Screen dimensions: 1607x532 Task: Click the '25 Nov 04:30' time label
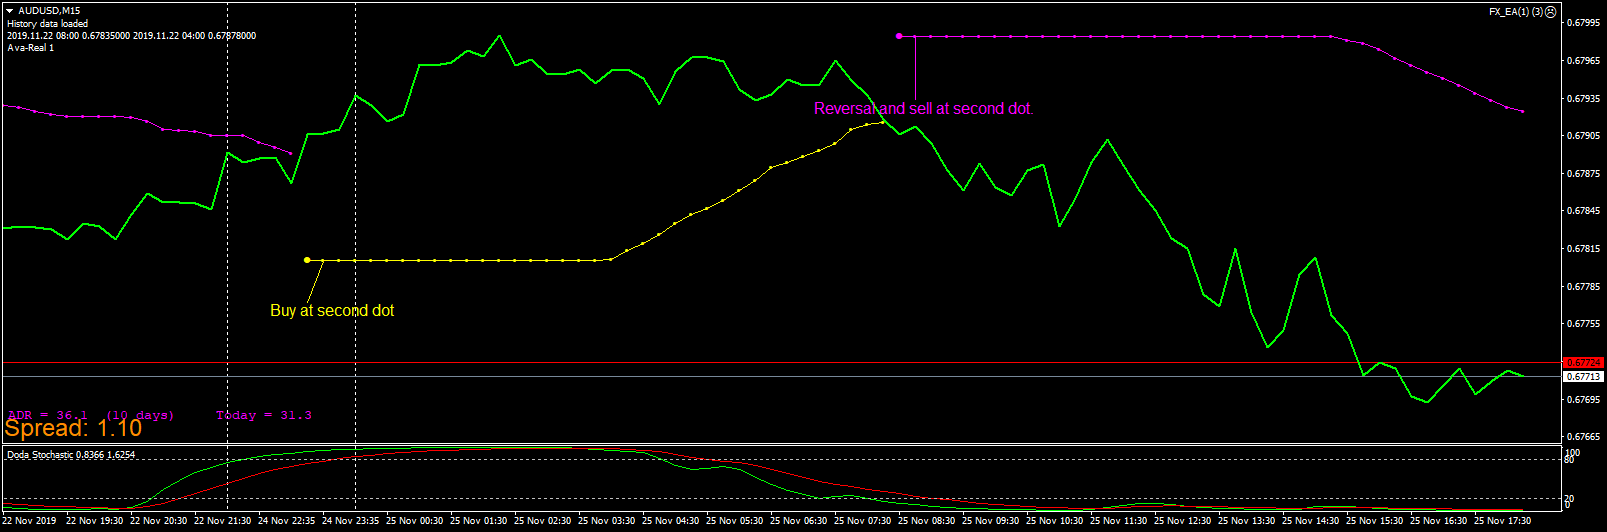(671, 520)
